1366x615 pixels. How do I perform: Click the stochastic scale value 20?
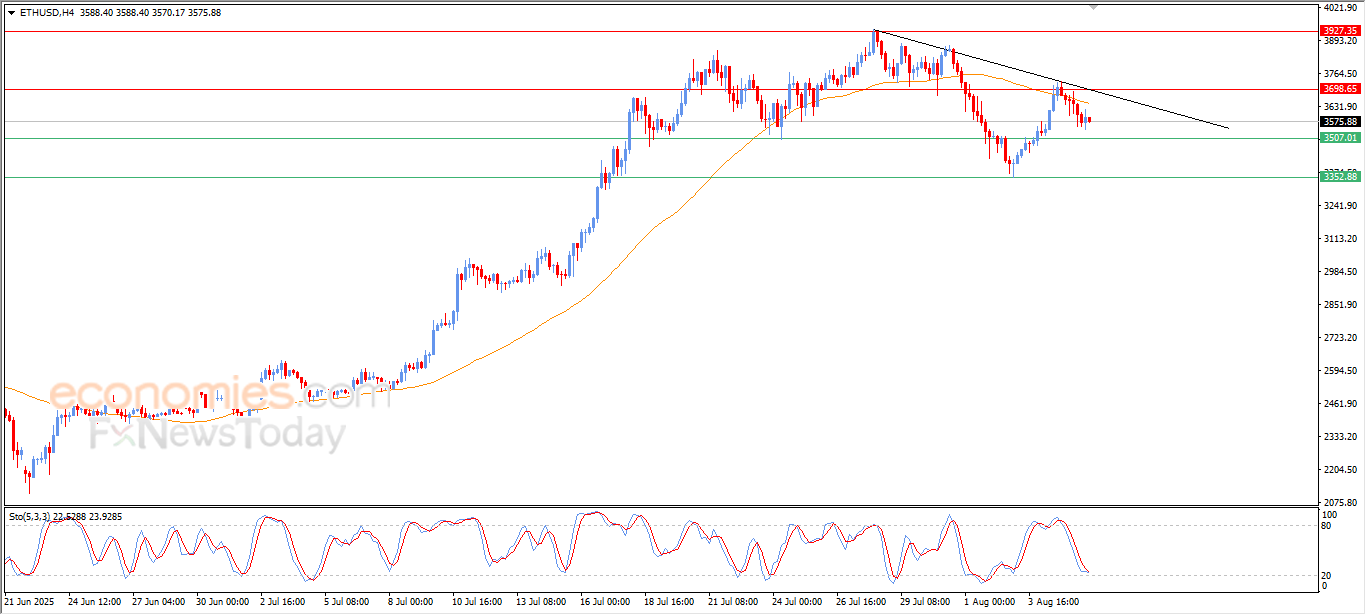coord(1327,574)
